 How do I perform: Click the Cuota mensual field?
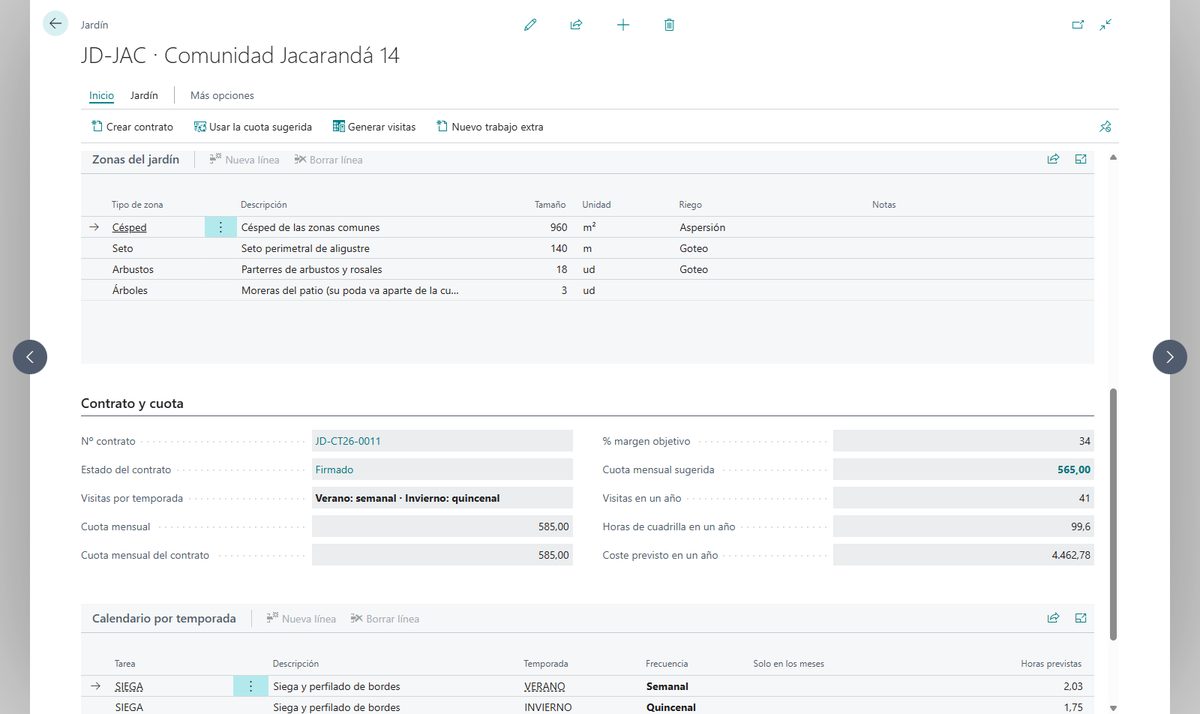click(442, 526)
